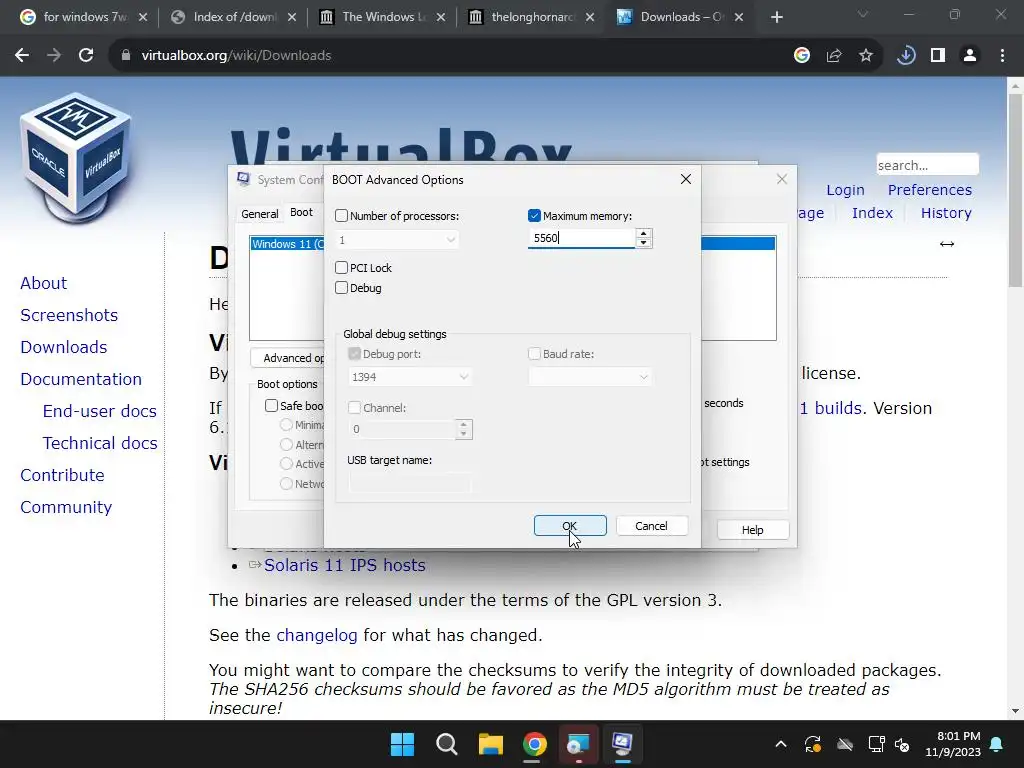Click the Chrome taskbar icon
The height and width of the screenshot is (768, 1024).
[534, 744]
